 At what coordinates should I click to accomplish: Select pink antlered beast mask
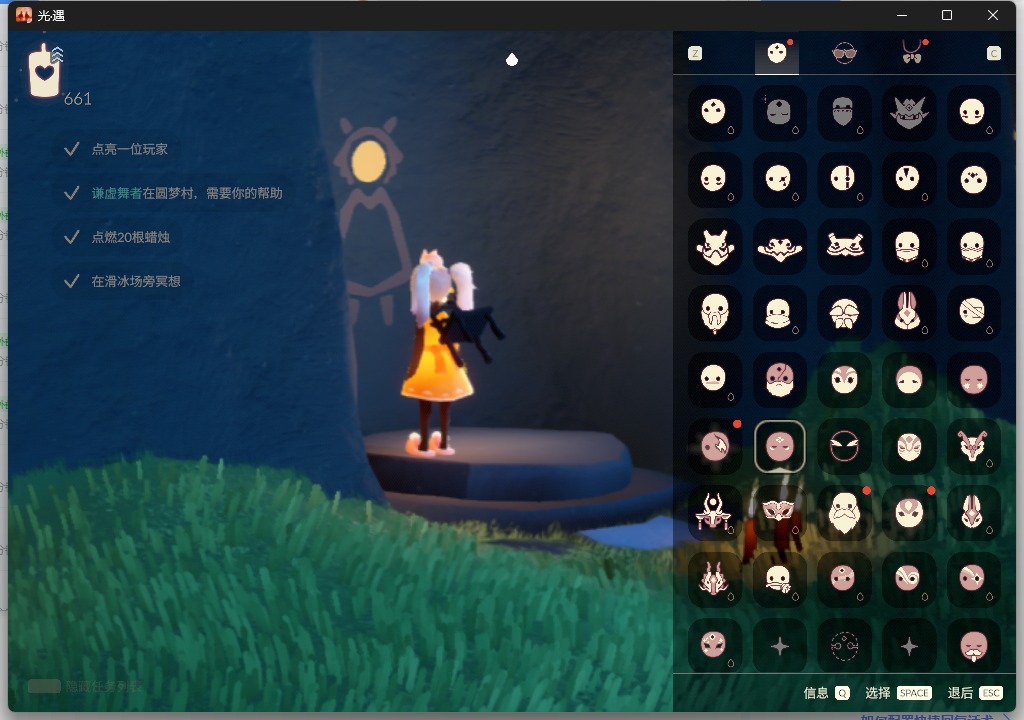tap(714, 580)
